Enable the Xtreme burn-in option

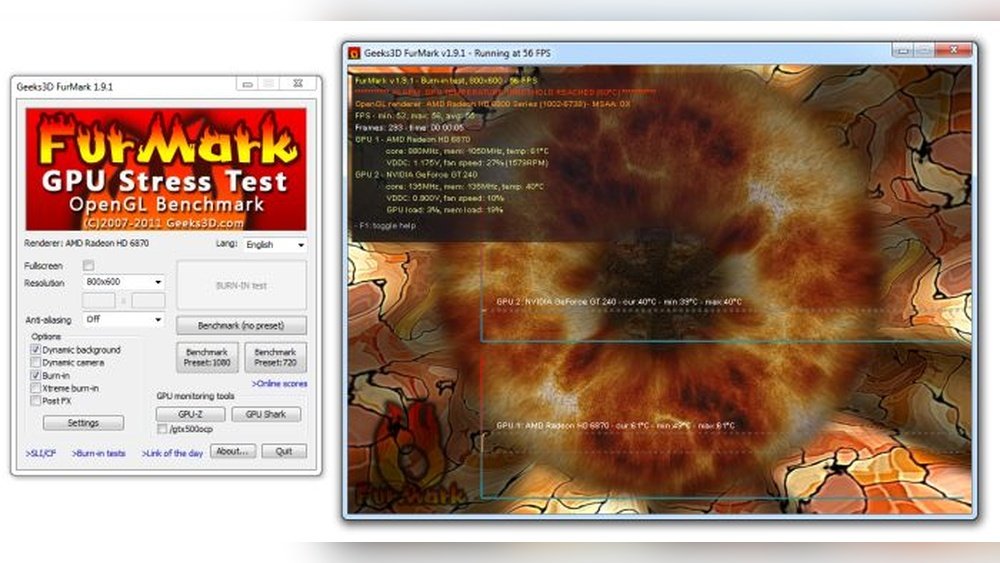click(x=36, y=387)
